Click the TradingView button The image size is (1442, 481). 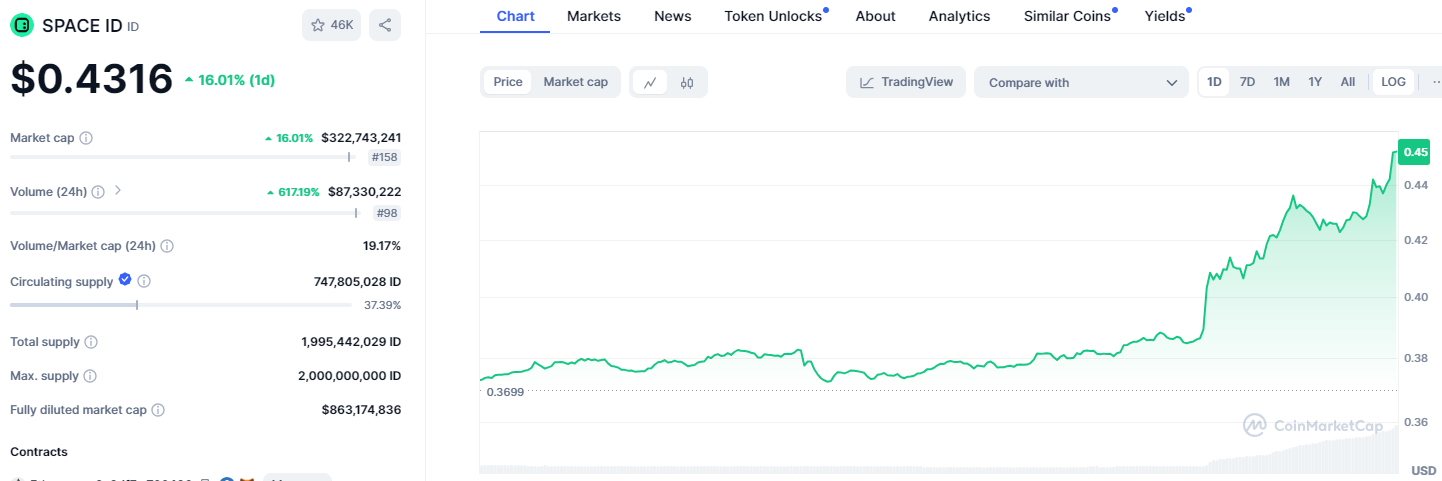click(906, 82)
